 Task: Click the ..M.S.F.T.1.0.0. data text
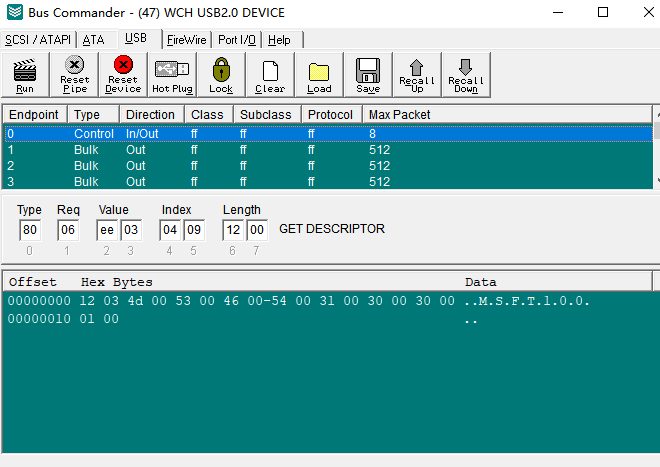pyautogui.click(x=527, y=301)
